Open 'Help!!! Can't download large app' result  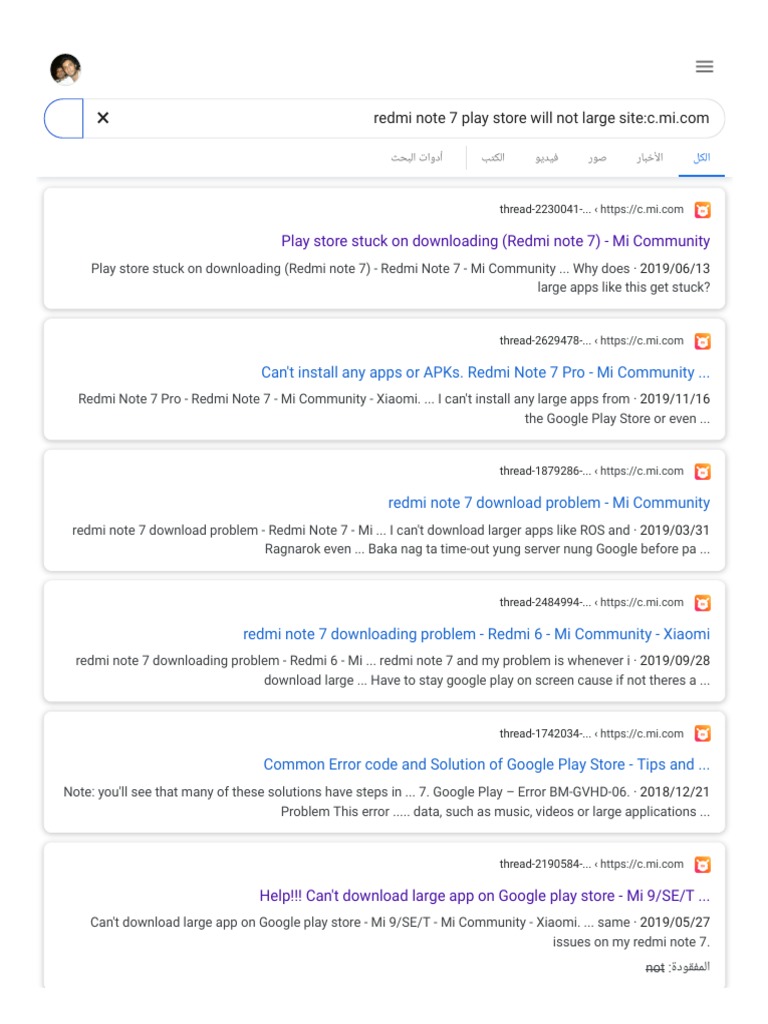[484, 896]
